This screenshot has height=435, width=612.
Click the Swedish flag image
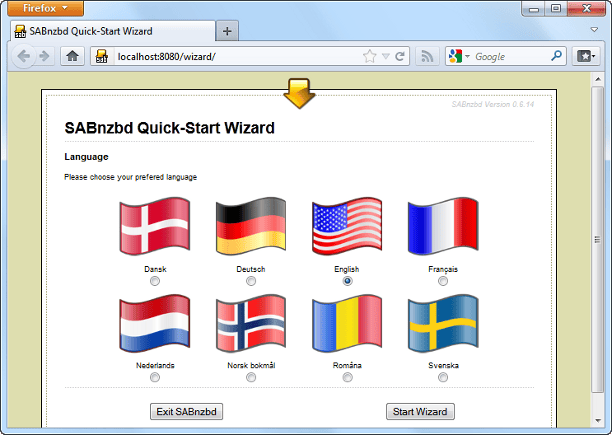443,323
